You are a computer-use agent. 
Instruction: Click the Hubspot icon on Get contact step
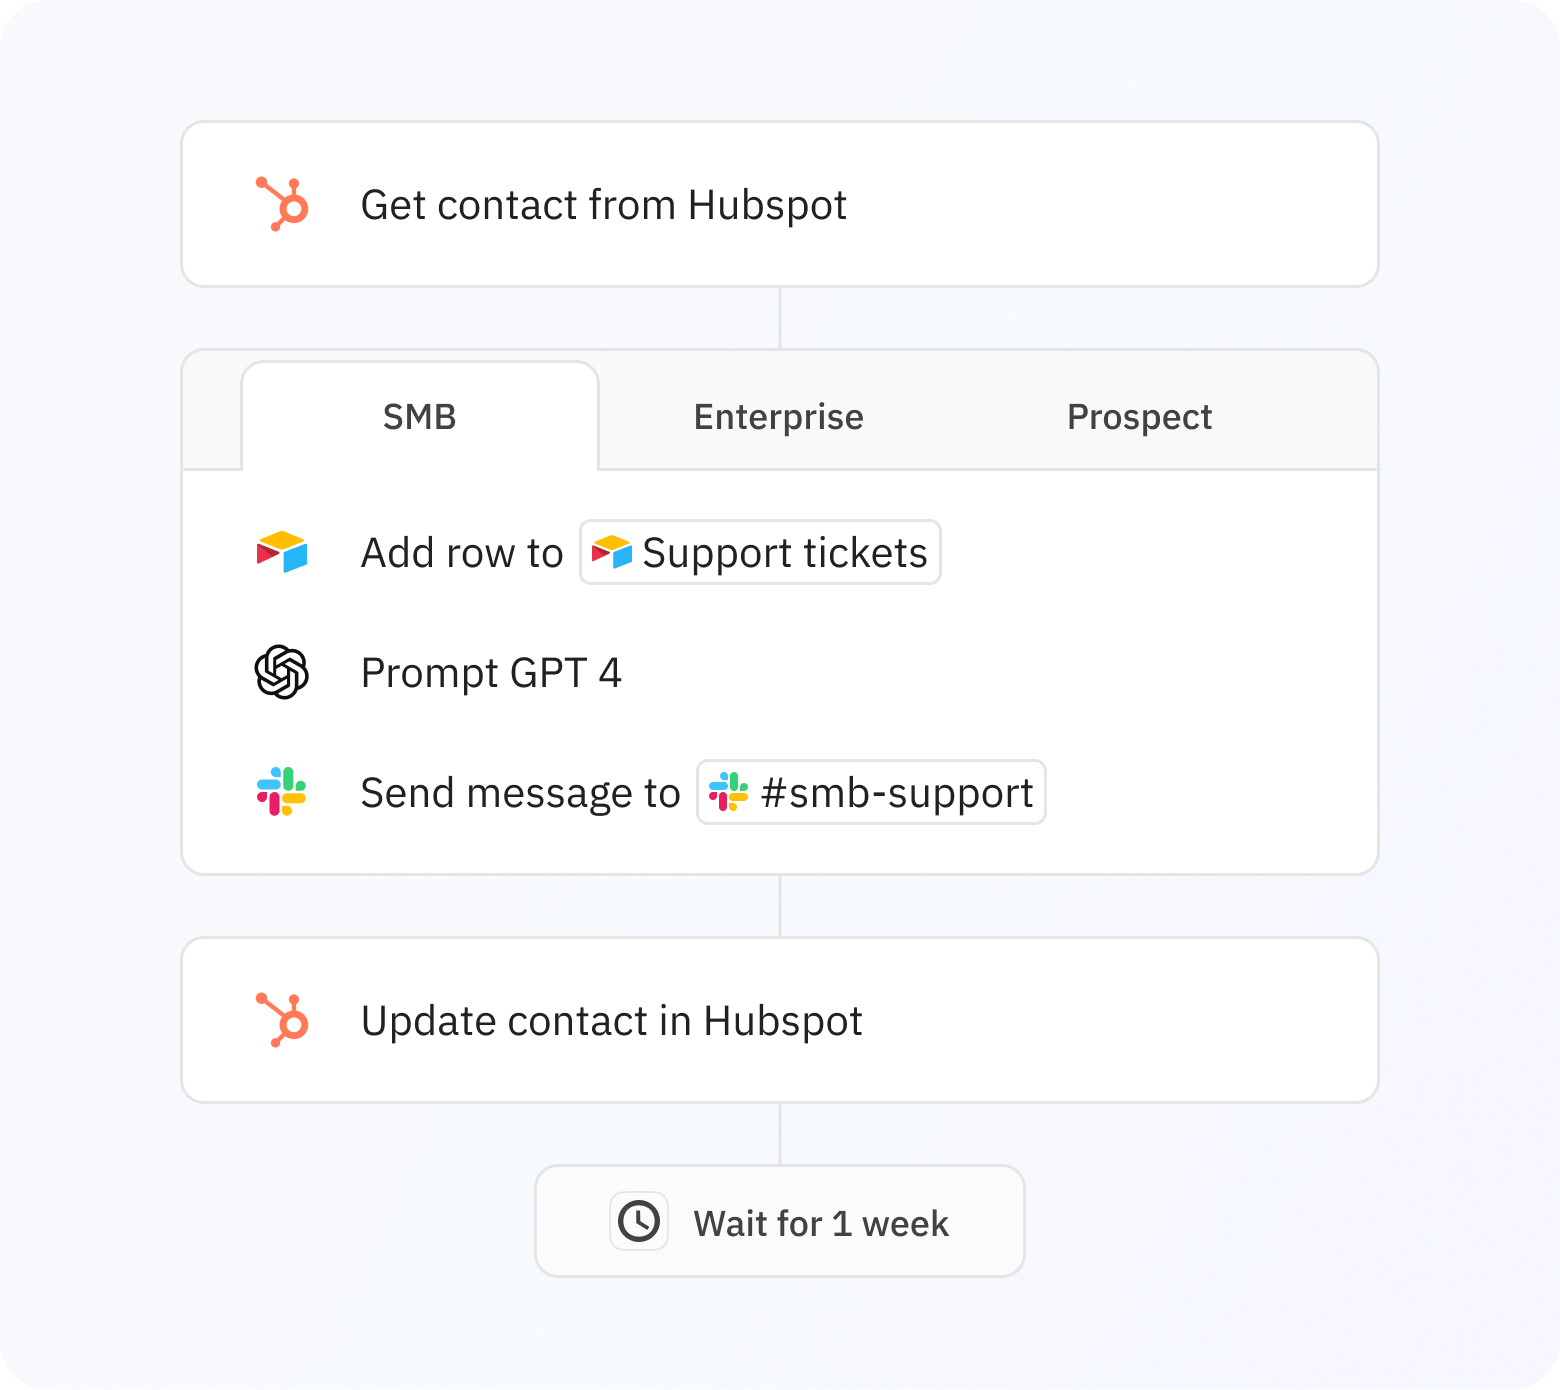tap(283, 204)
